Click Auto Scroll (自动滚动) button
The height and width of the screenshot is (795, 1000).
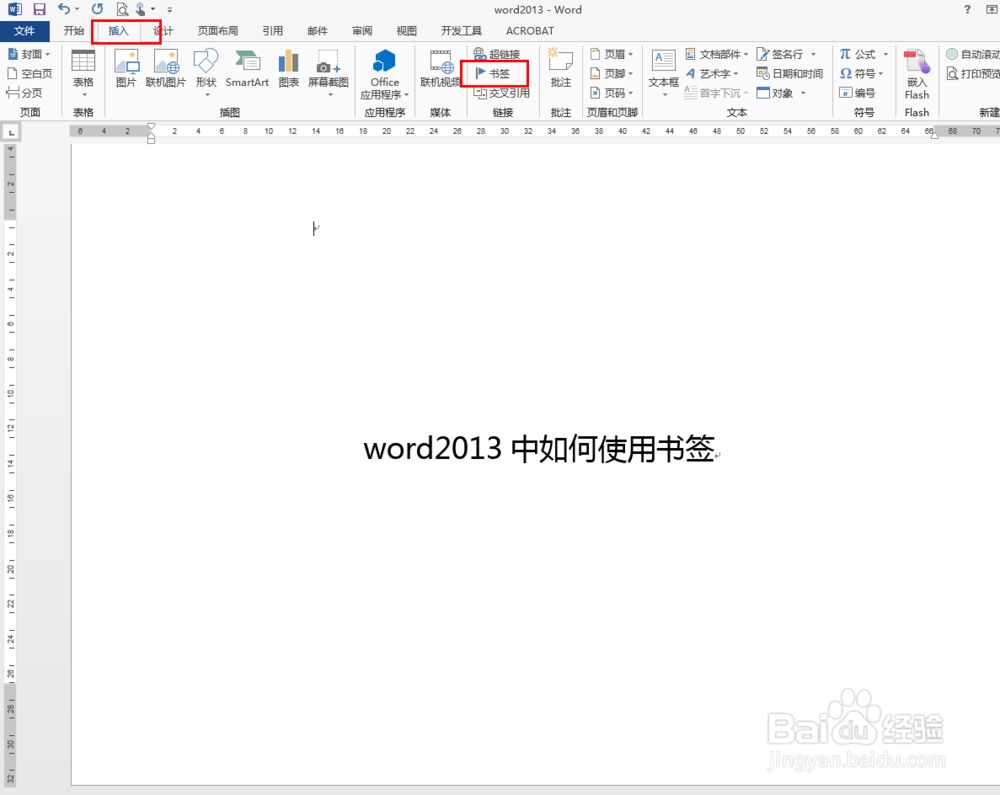tap(973, 54)
